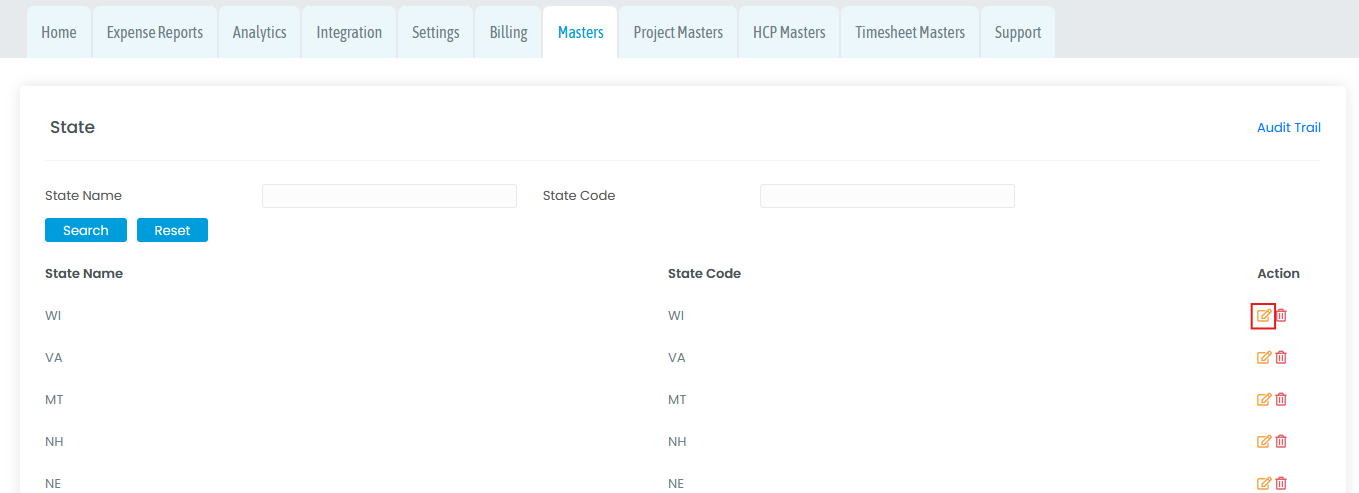Switch to the Billing tab
Viewport: 1359px width, 493px height.
(508, 32)
